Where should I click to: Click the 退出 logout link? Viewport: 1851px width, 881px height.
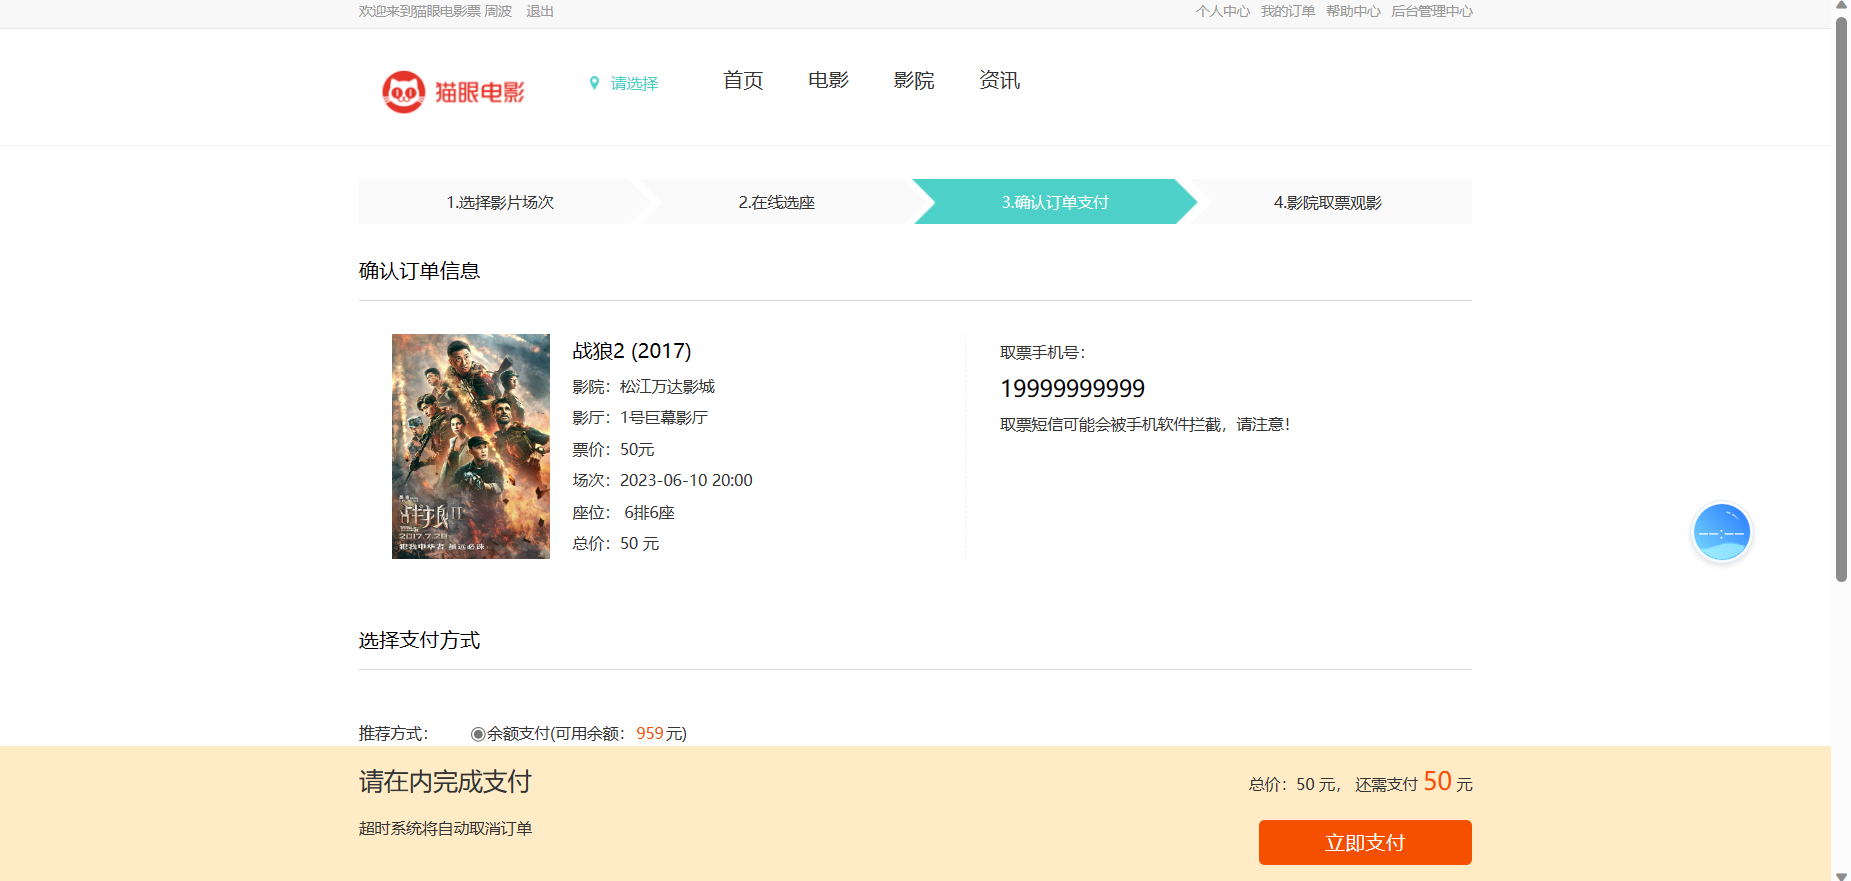coord(540,11)
